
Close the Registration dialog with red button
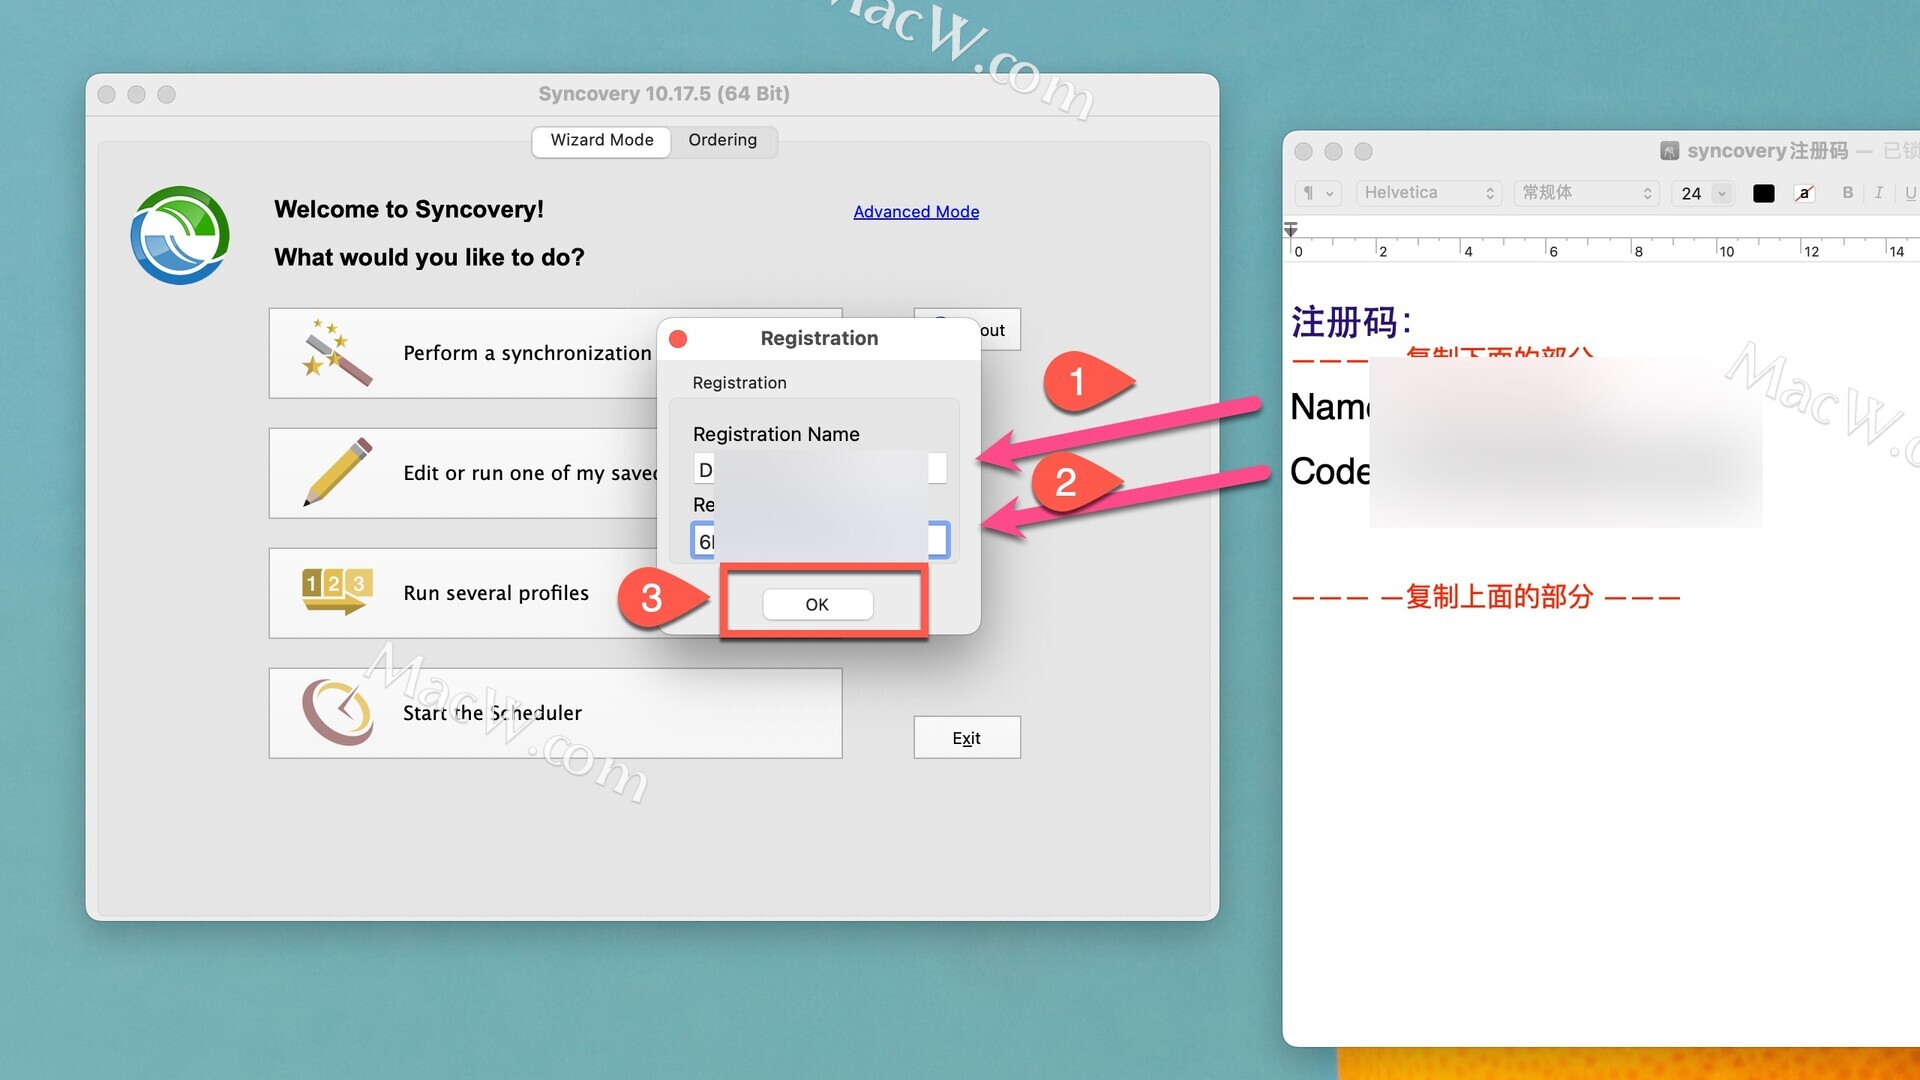678,339
